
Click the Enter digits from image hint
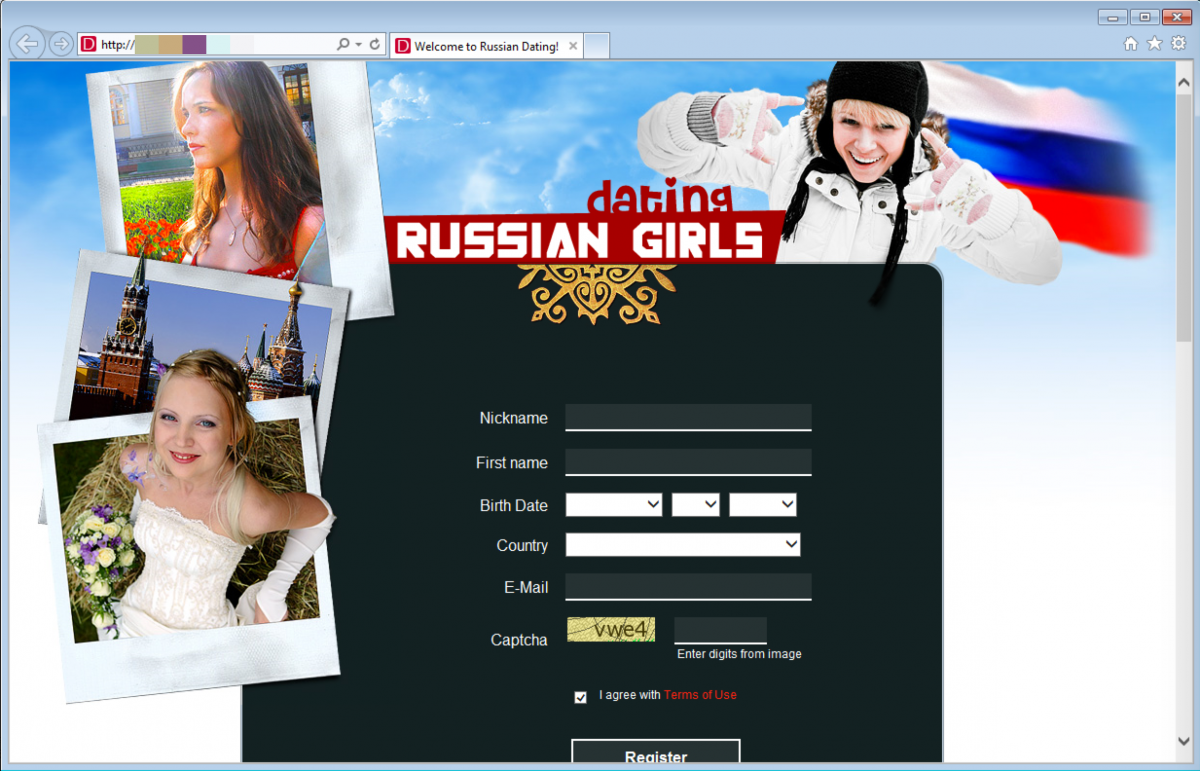click(739, 654)
